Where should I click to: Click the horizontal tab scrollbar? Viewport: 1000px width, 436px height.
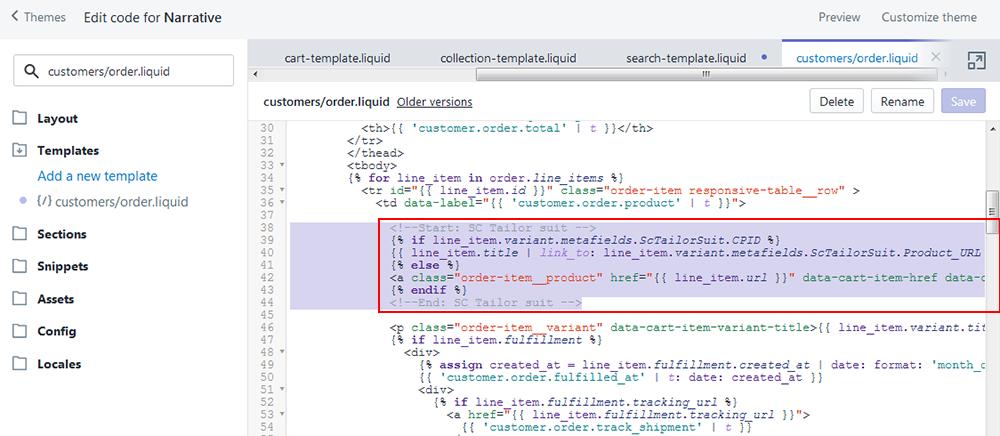point(705,74)
